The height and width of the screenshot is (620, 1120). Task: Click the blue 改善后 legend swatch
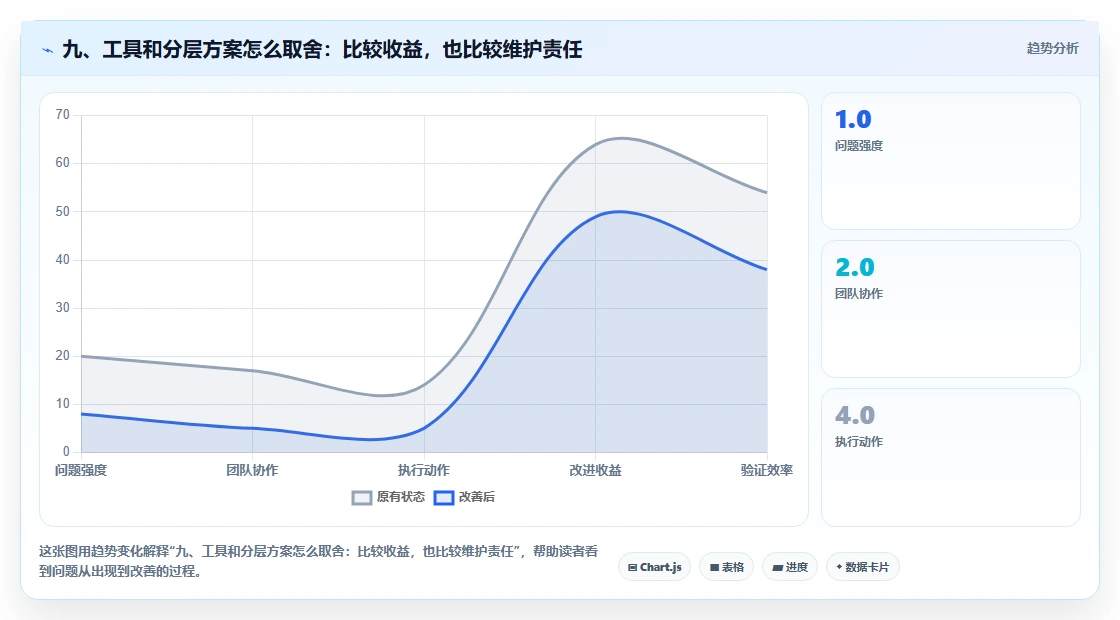click(x=444, y=498)
